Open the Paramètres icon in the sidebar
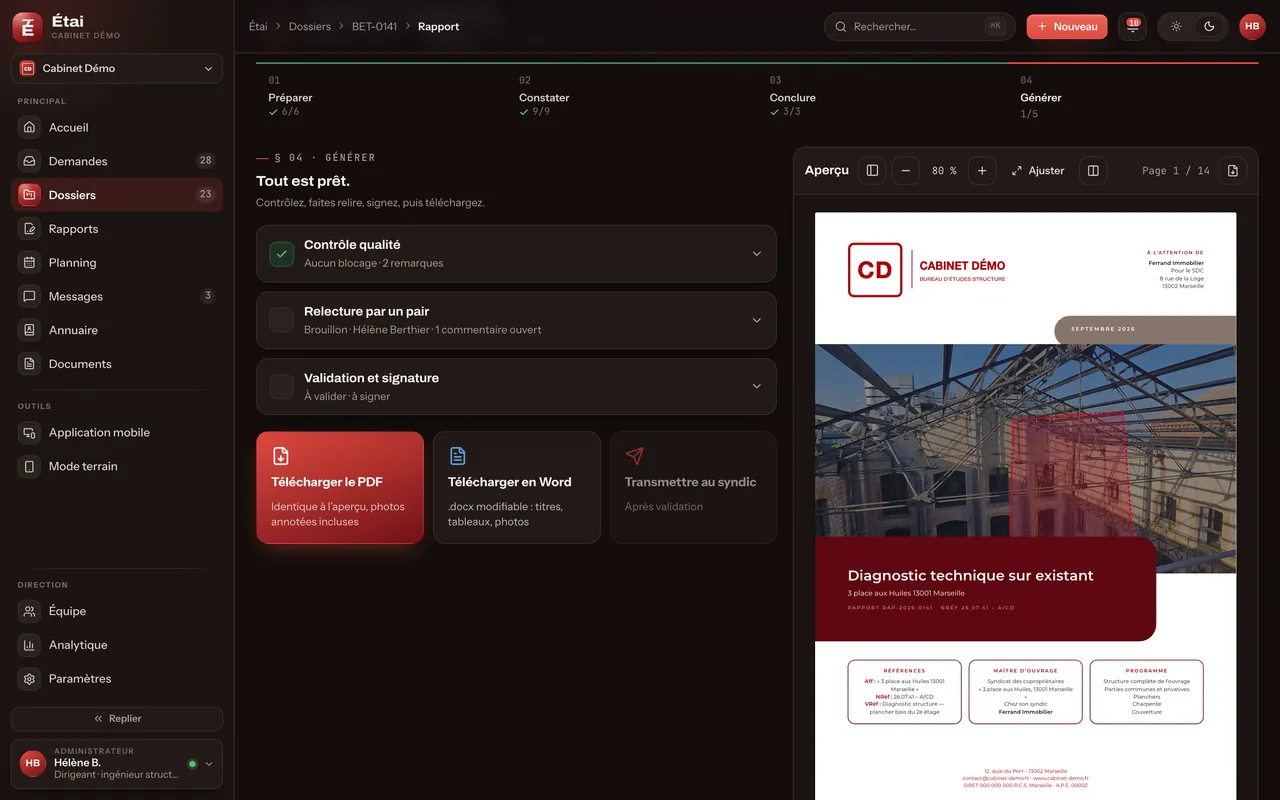Screen dimensions: 1280x800 point(30,679)
